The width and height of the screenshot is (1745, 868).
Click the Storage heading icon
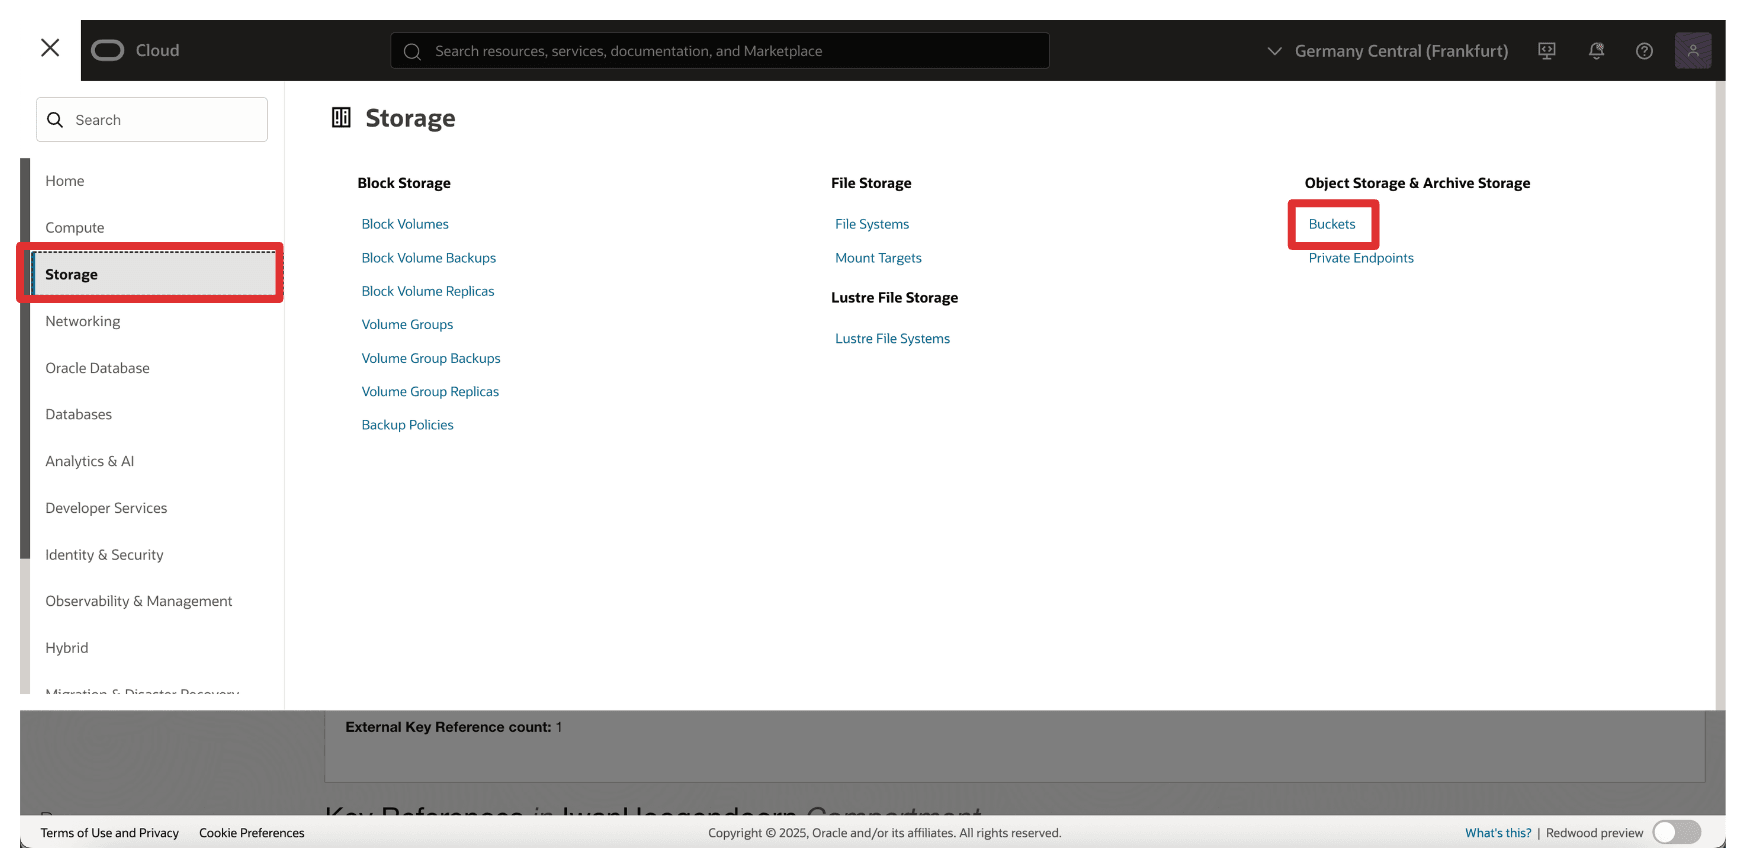click(341, 117)
